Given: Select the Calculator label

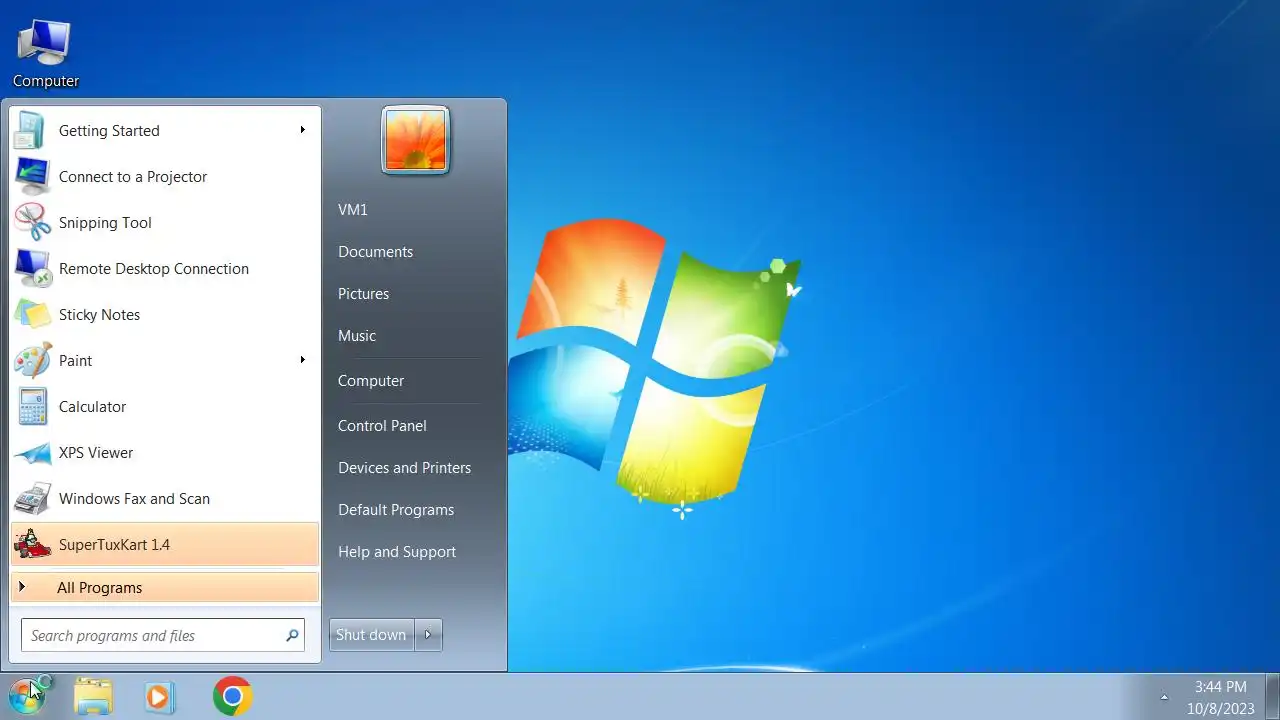Looking at the screenshot, I should point(92,406).
